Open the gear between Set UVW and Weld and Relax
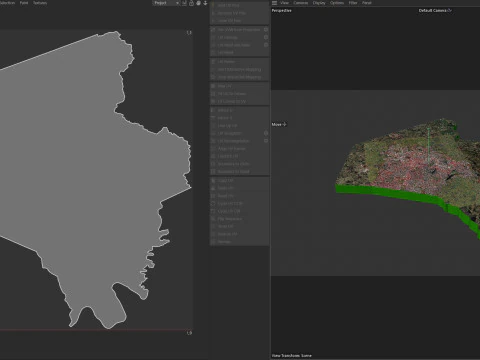This screenshot has width=480, height=360. [266, 37]
